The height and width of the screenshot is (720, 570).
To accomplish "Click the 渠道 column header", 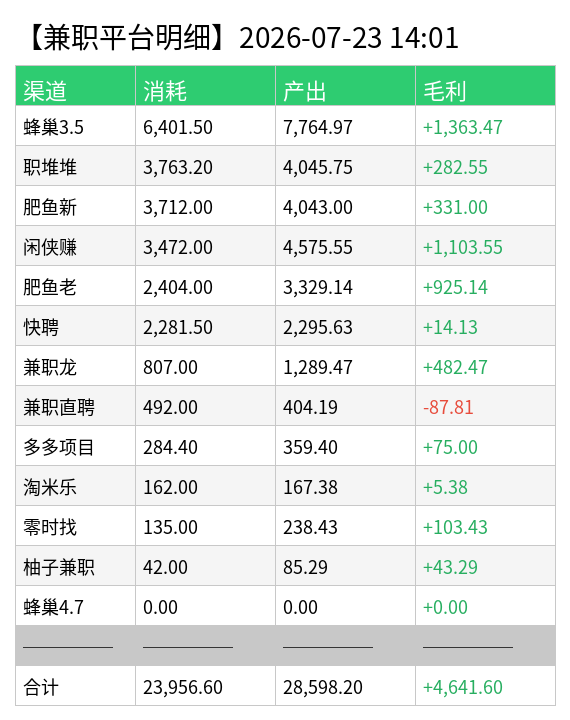I will (x=75, y=86).
